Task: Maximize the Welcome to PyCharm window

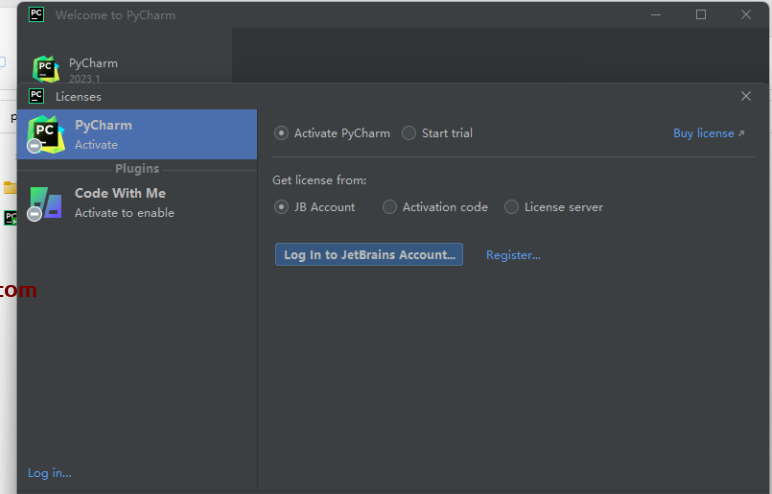Action: coord(701,15)
